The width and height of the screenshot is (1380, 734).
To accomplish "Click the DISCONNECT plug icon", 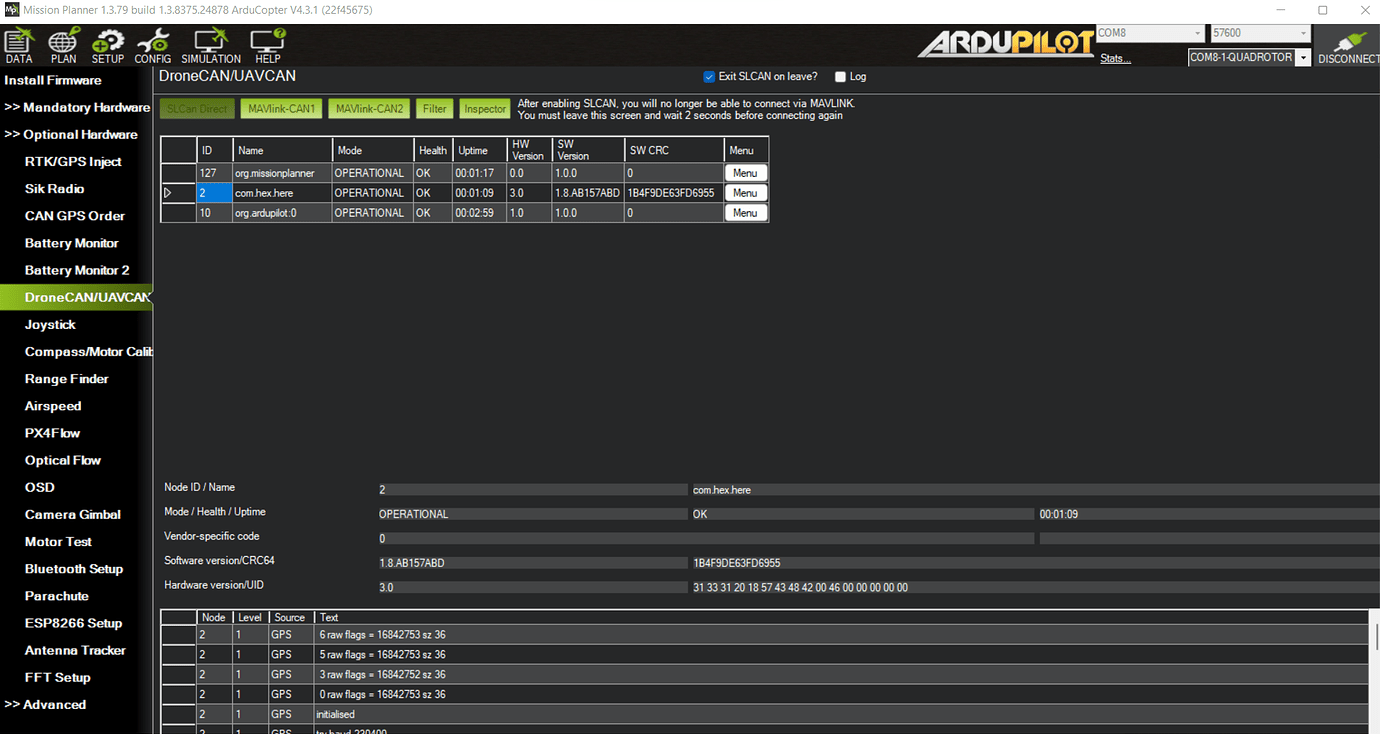I will coord(1348,47).
